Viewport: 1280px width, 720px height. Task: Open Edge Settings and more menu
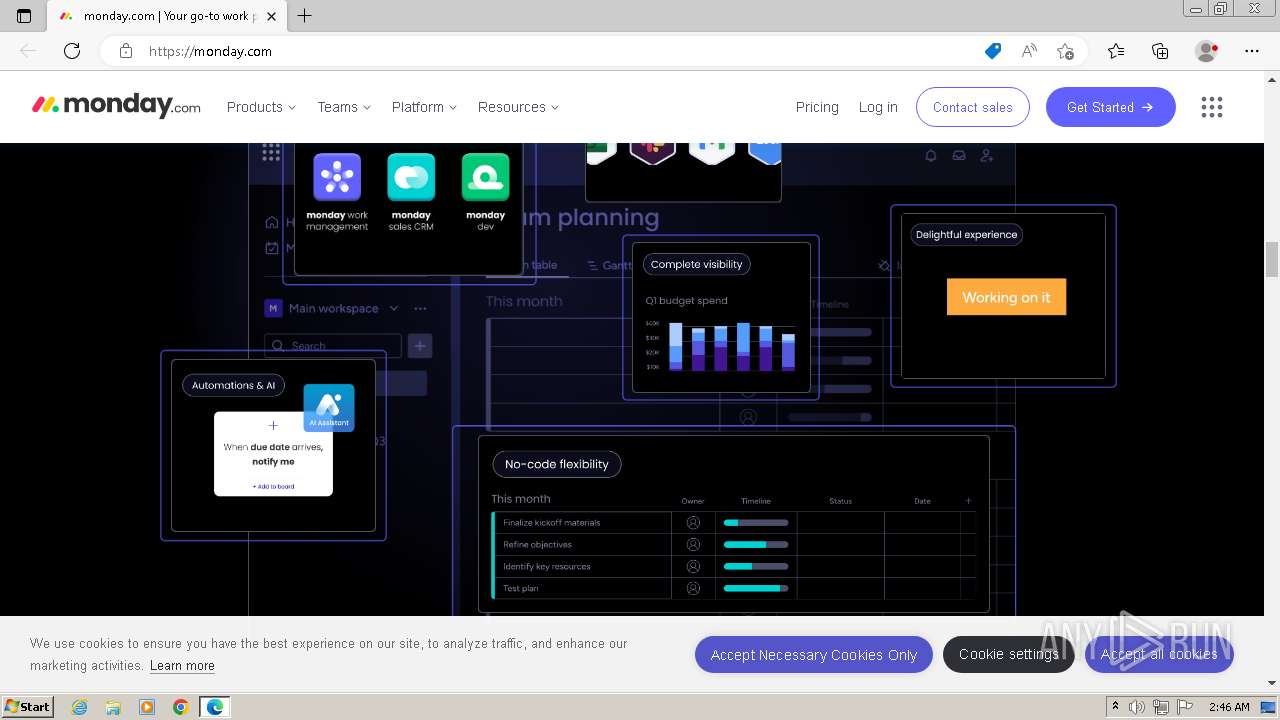coord(1252,51)
